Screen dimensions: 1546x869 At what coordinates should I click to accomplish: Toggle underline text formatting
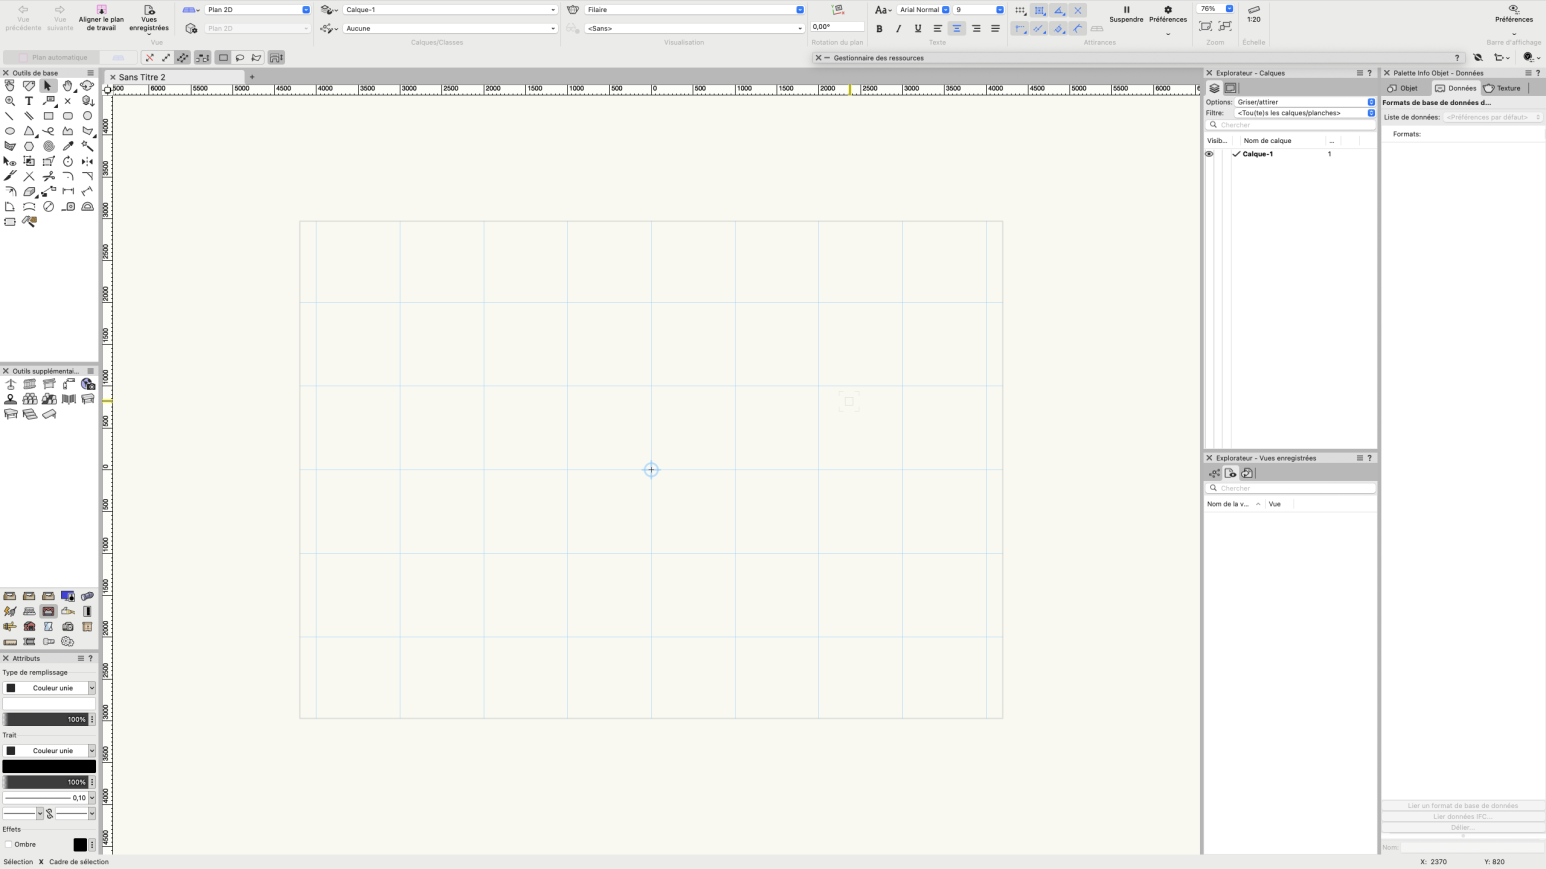pyautogui.click(x=918, y=29)
